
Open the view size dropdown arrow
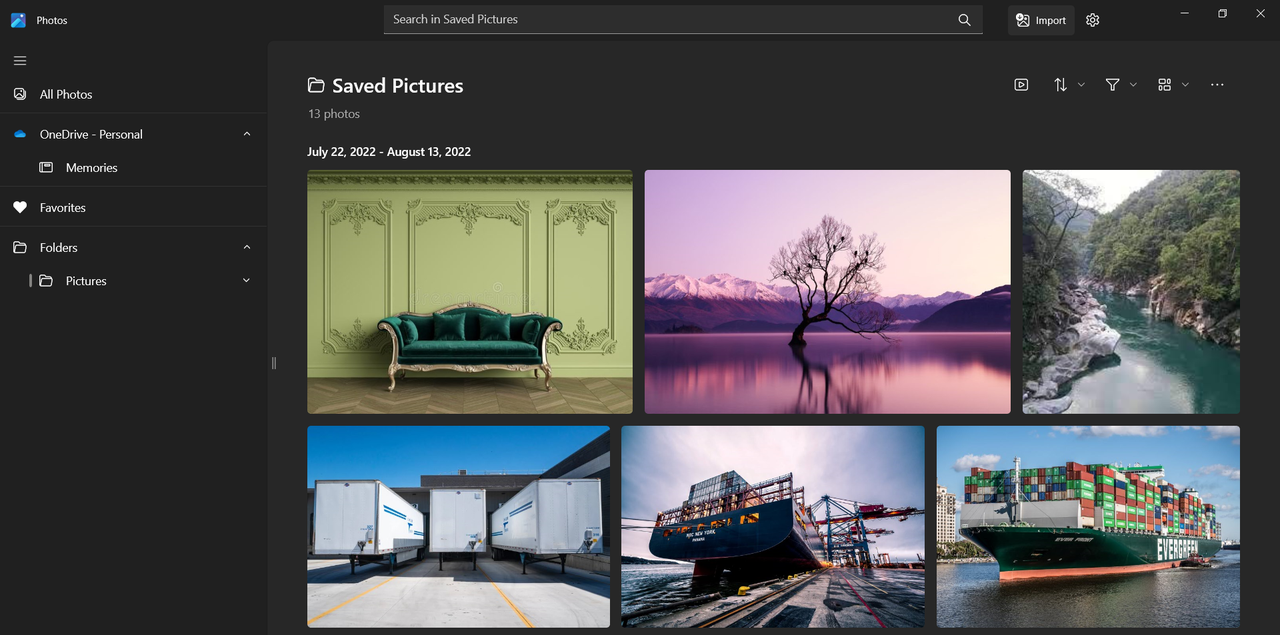[1185, 85]
